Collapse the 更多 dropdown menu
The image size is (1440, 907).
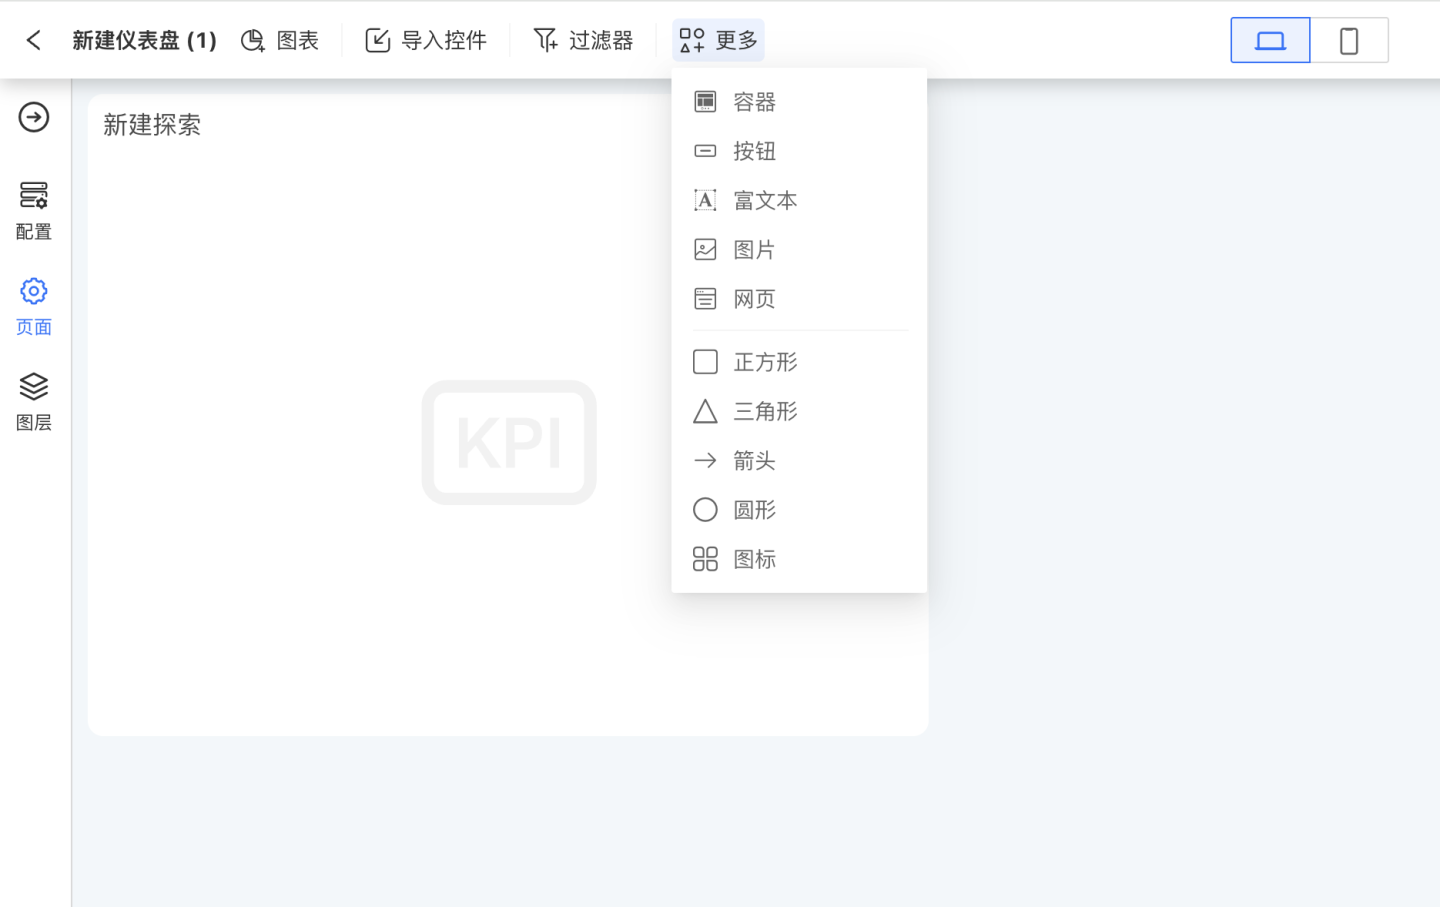click(718, 40)
